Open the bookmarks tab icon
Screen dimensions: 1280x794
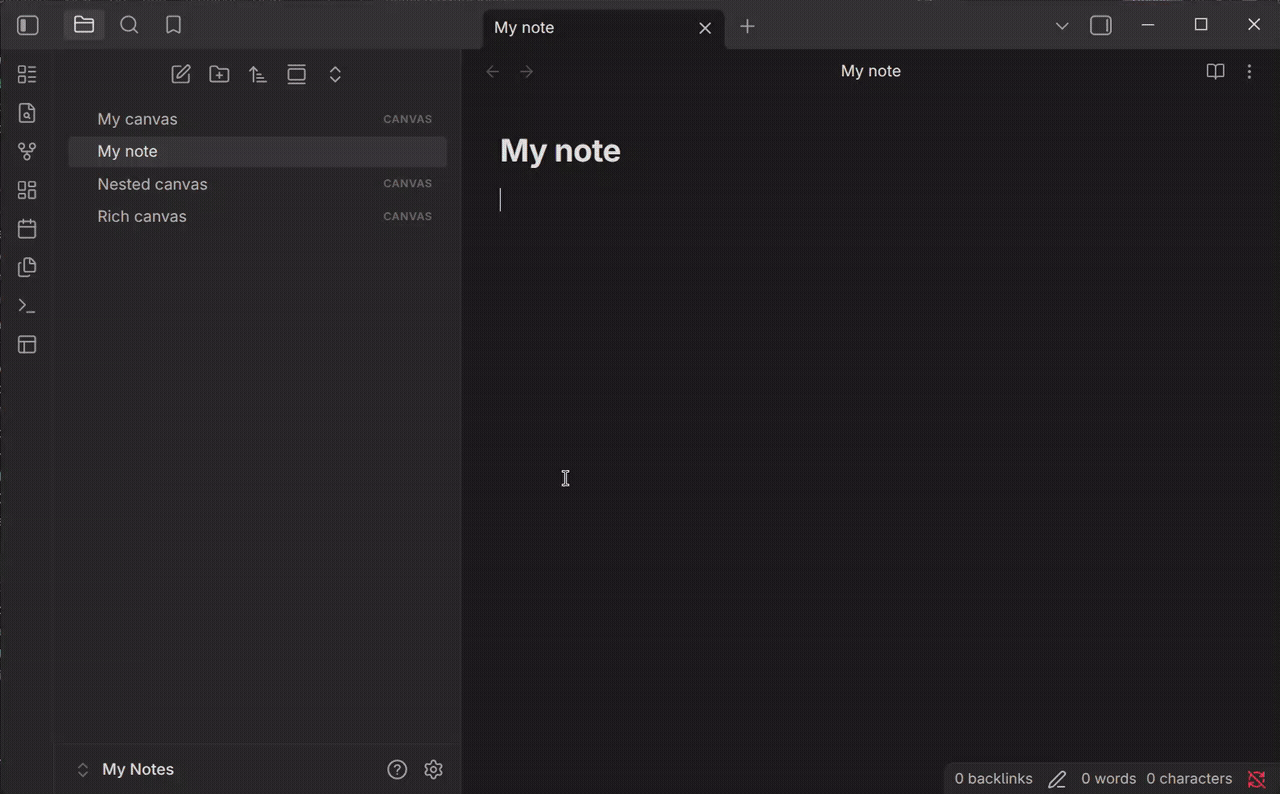point(174,25)
